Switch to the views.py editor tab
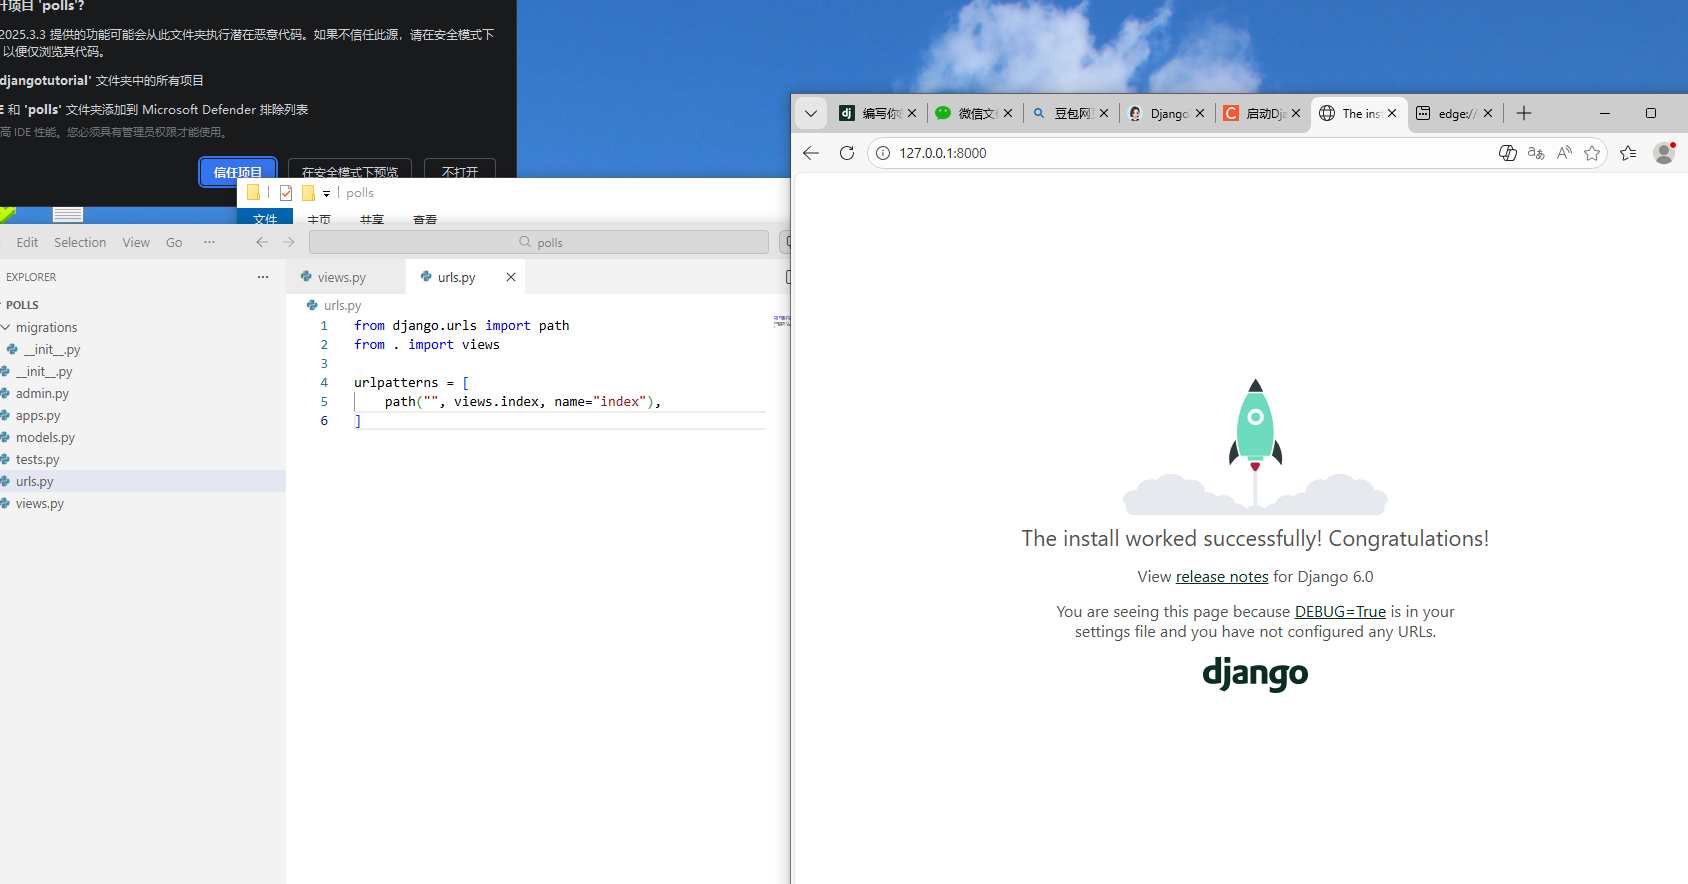This screenshot has height=884, width=1688. (347, 277)
